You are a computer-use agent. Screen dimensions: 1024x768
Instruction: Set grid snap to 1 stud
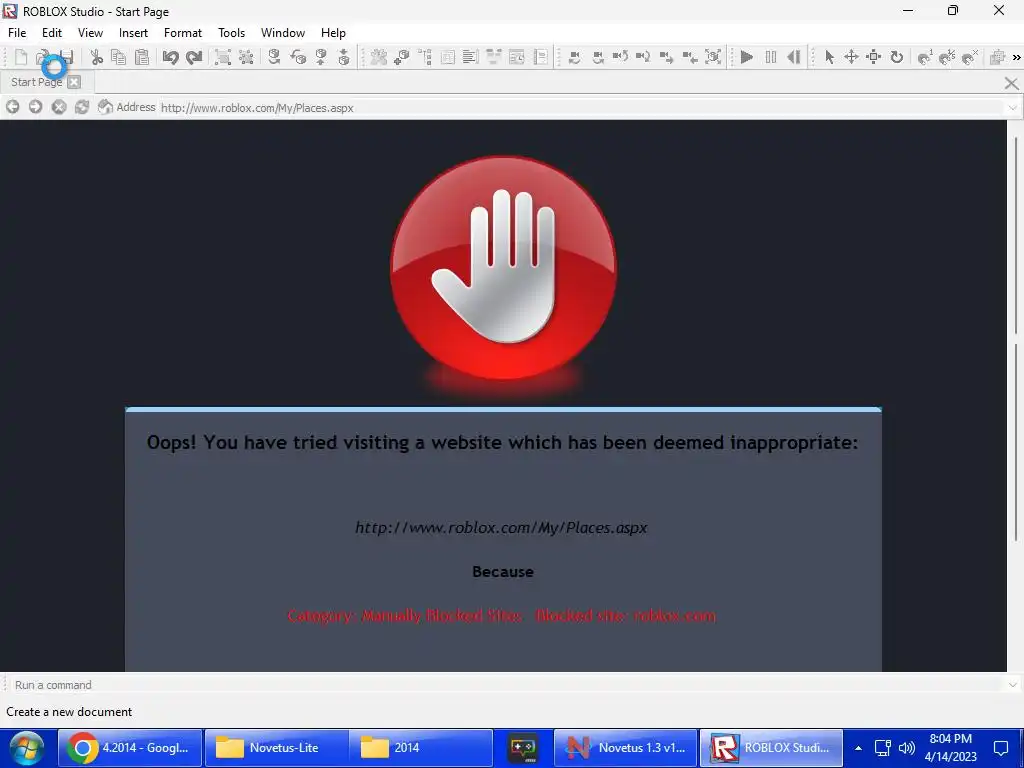pos(925,57)
